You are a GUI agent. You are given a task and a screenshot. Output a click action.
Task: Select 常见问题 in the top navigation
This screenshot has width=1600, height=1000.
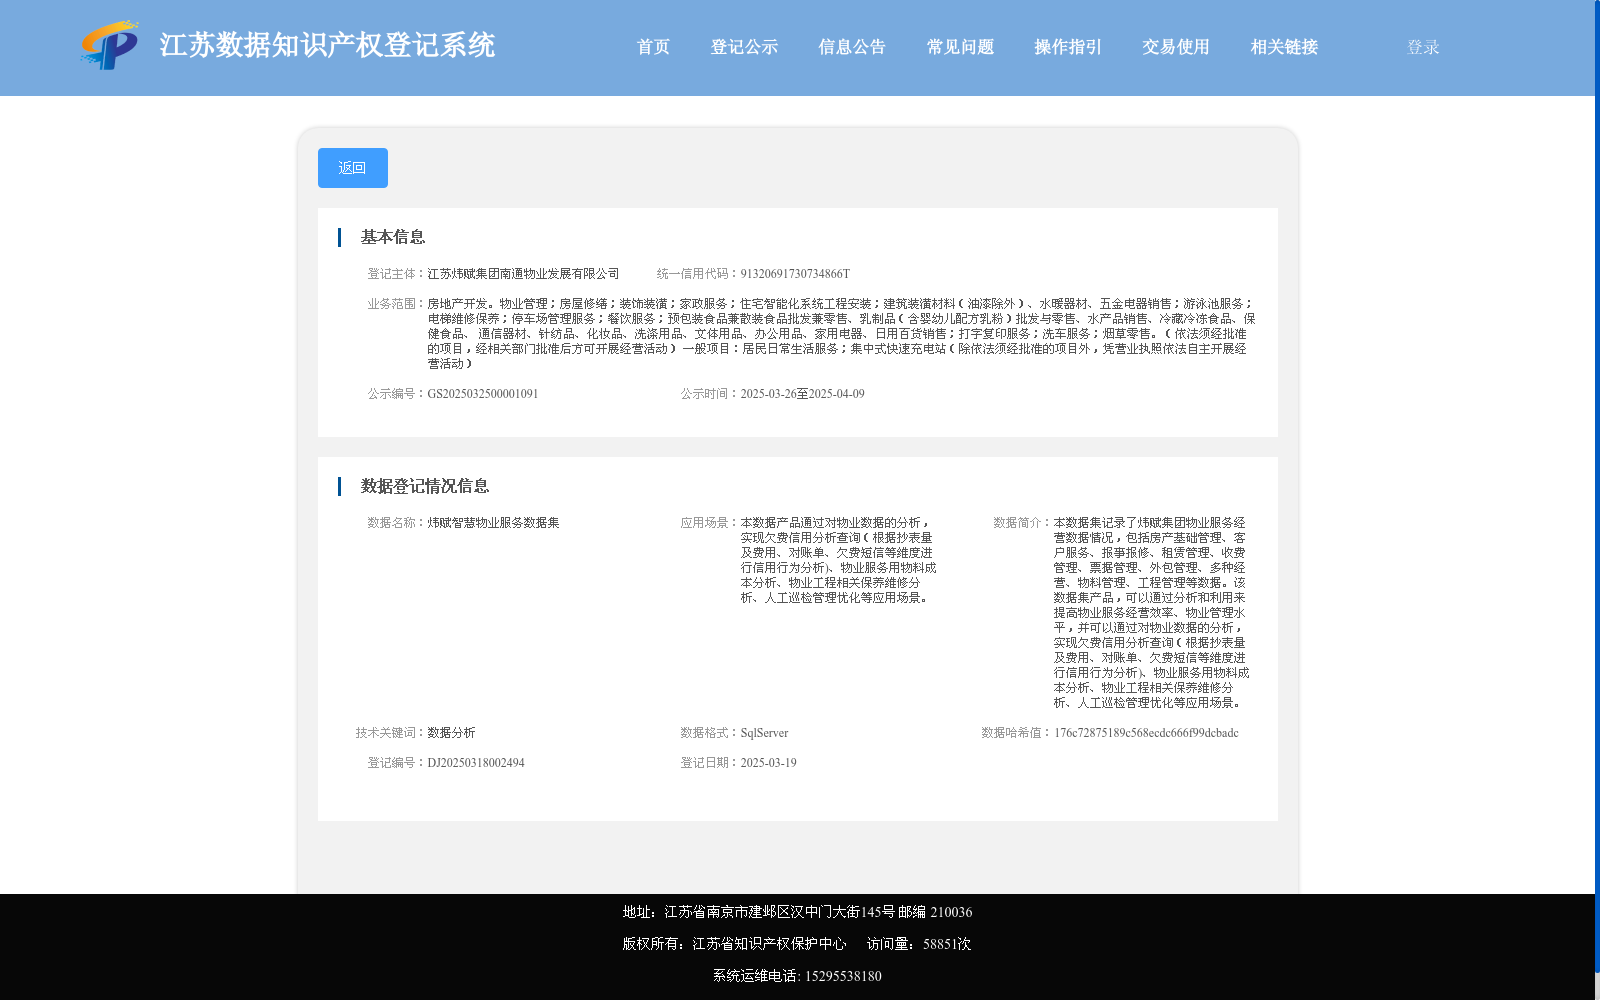coord(960,47)
